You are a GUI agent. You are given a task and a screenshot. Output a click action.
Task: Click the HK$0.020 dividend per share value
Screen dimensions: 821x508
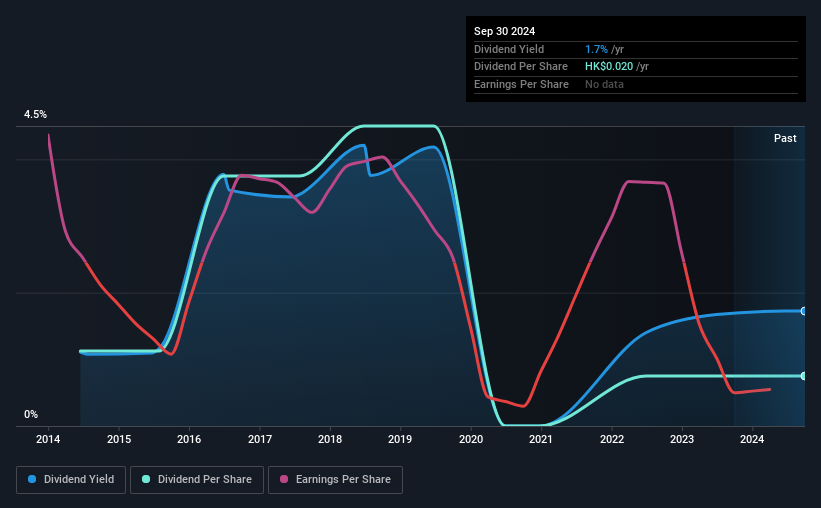[x=609, y=67]
